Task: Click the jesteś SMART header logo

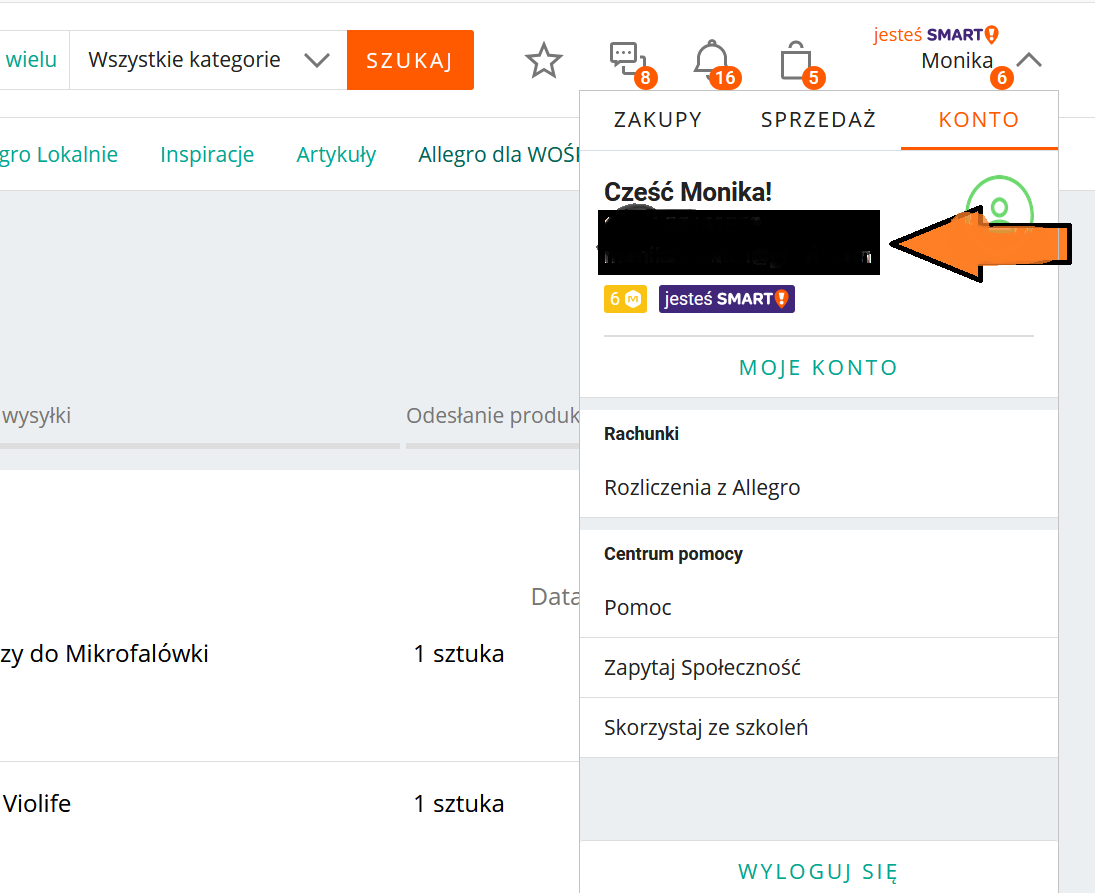Action: [x=936, y=35]
